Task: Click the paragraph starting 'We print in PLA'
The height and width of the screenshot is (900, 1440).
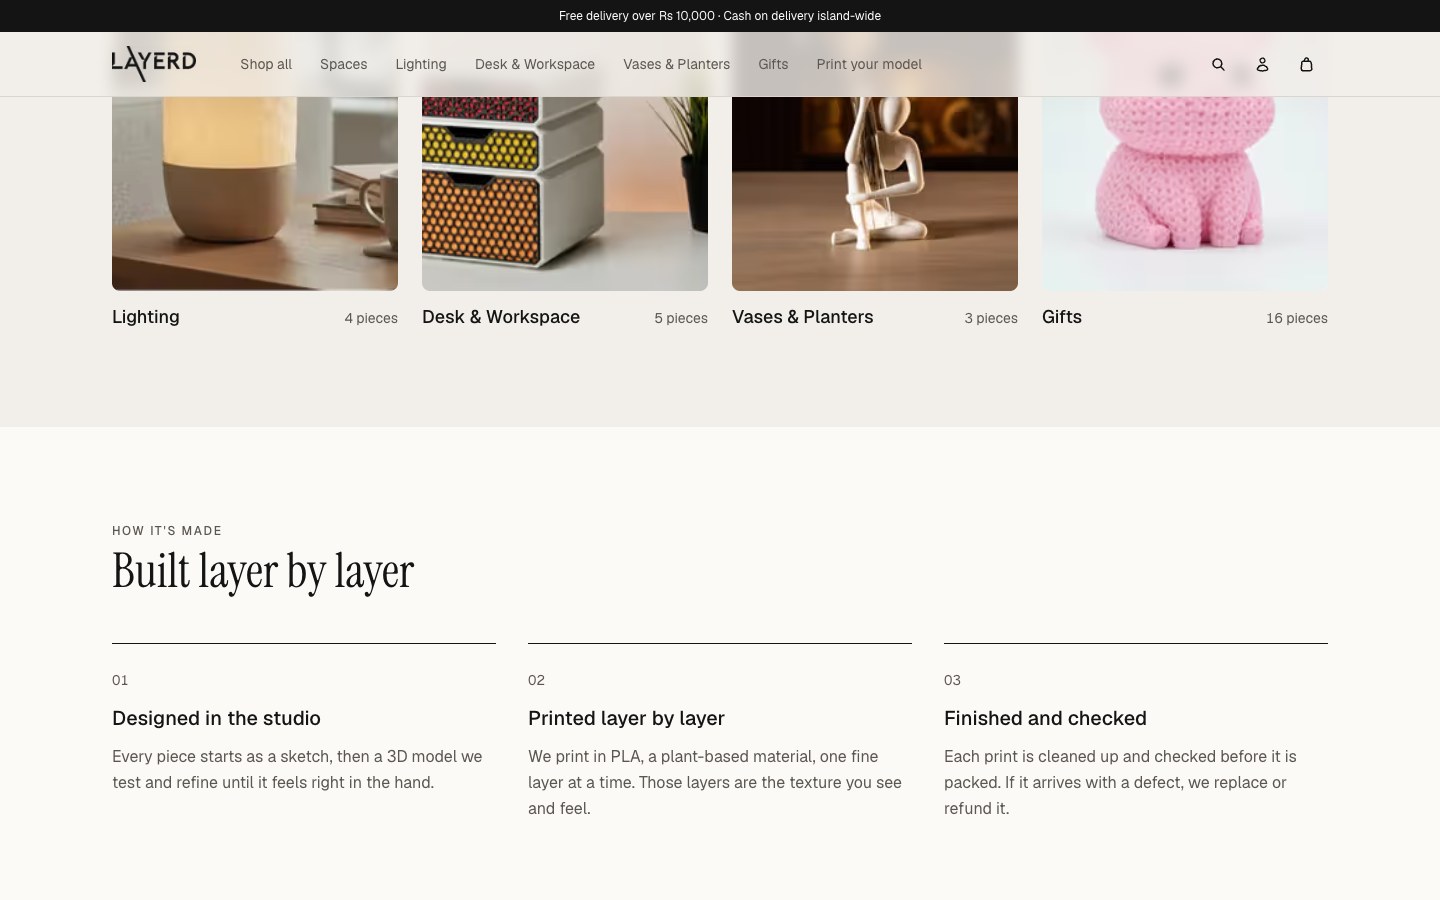Action: point(715,782)
